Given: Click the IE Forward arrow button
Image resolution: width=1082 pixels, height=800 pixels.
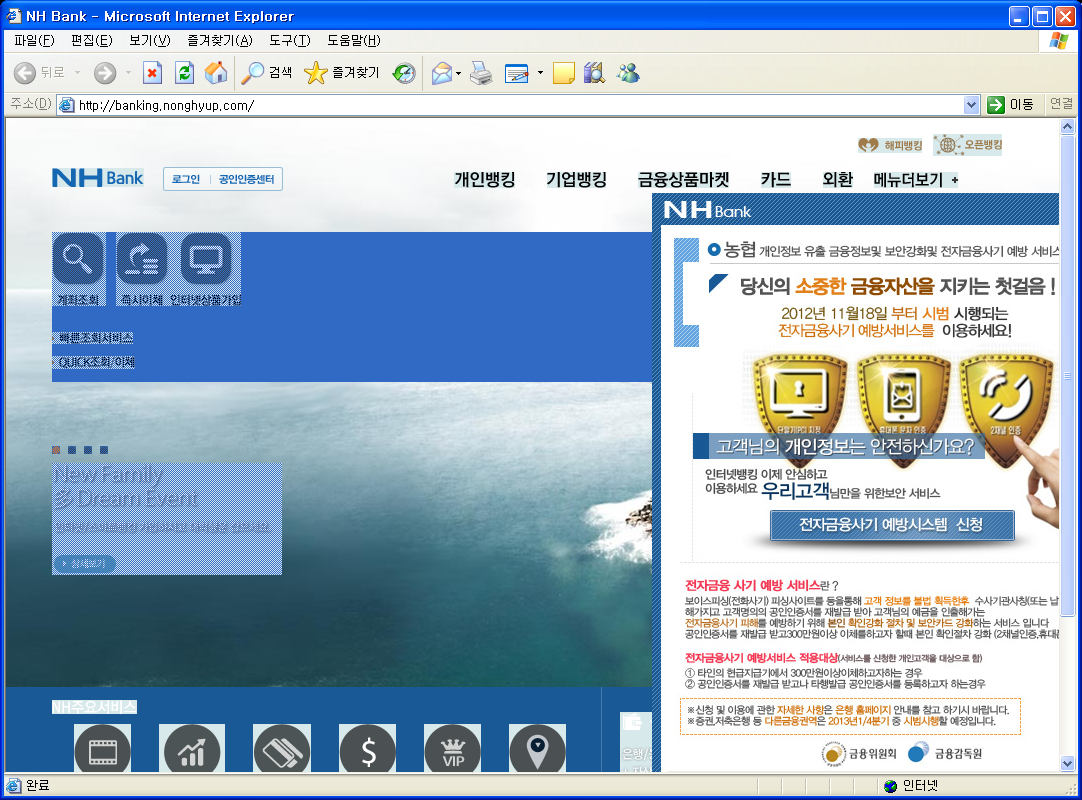Looking at the screenshot, I should point(105,72).
